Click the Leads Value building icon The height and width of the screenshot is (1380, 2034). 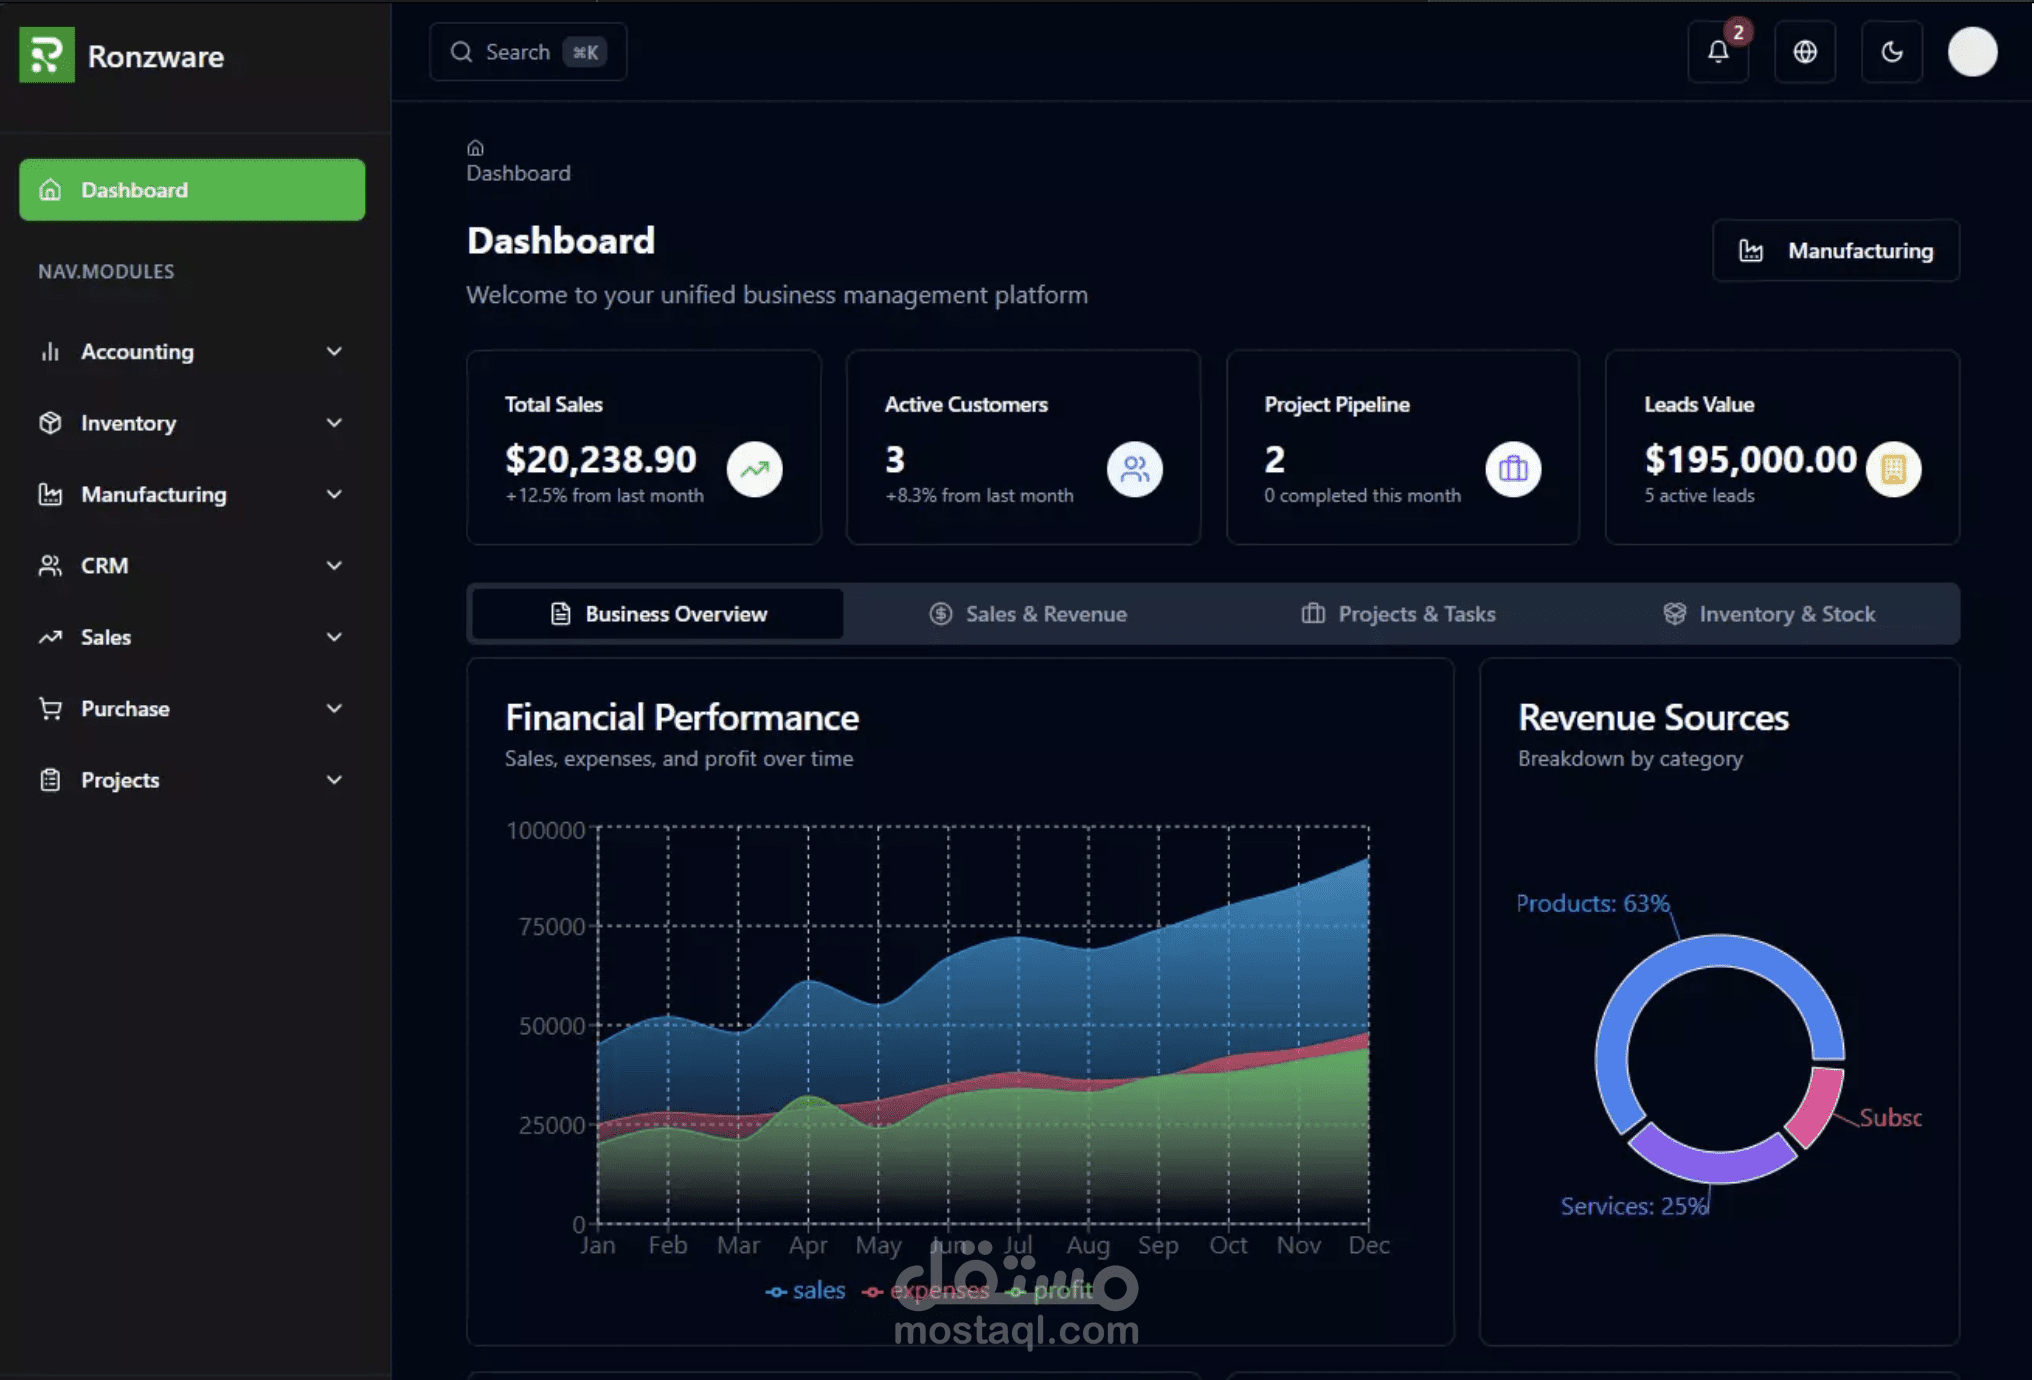[1893, 469]
